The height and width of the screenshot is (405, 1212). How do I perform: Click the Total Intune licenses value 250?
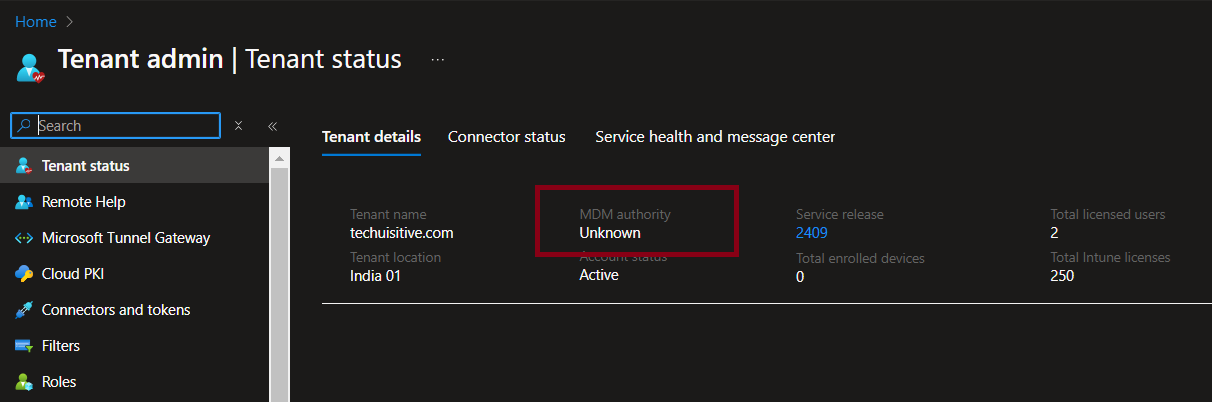(1062, 276)
